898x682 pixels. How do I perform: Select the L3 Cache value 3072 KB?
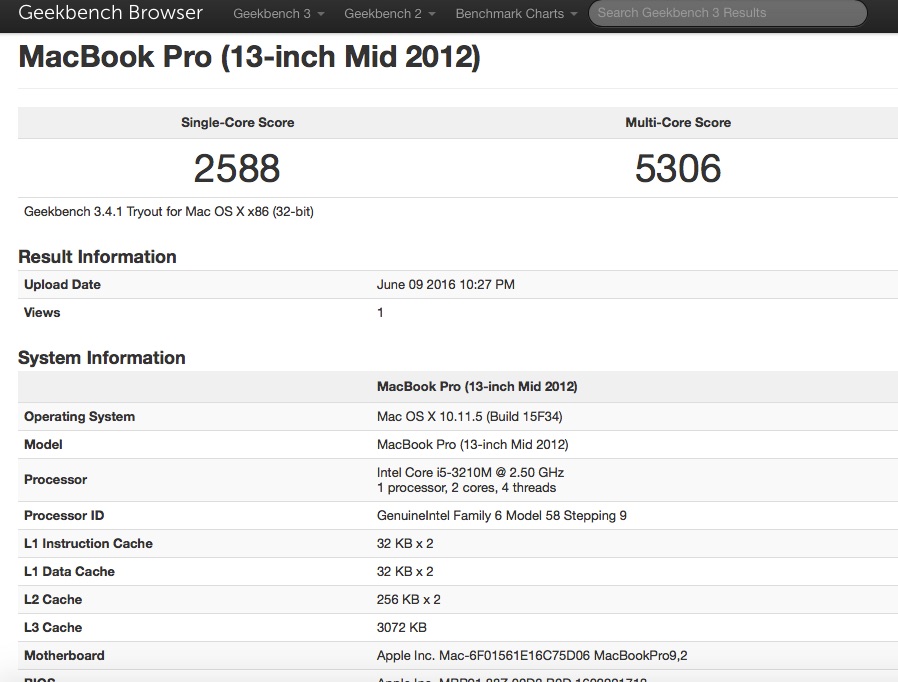point(401,628)
